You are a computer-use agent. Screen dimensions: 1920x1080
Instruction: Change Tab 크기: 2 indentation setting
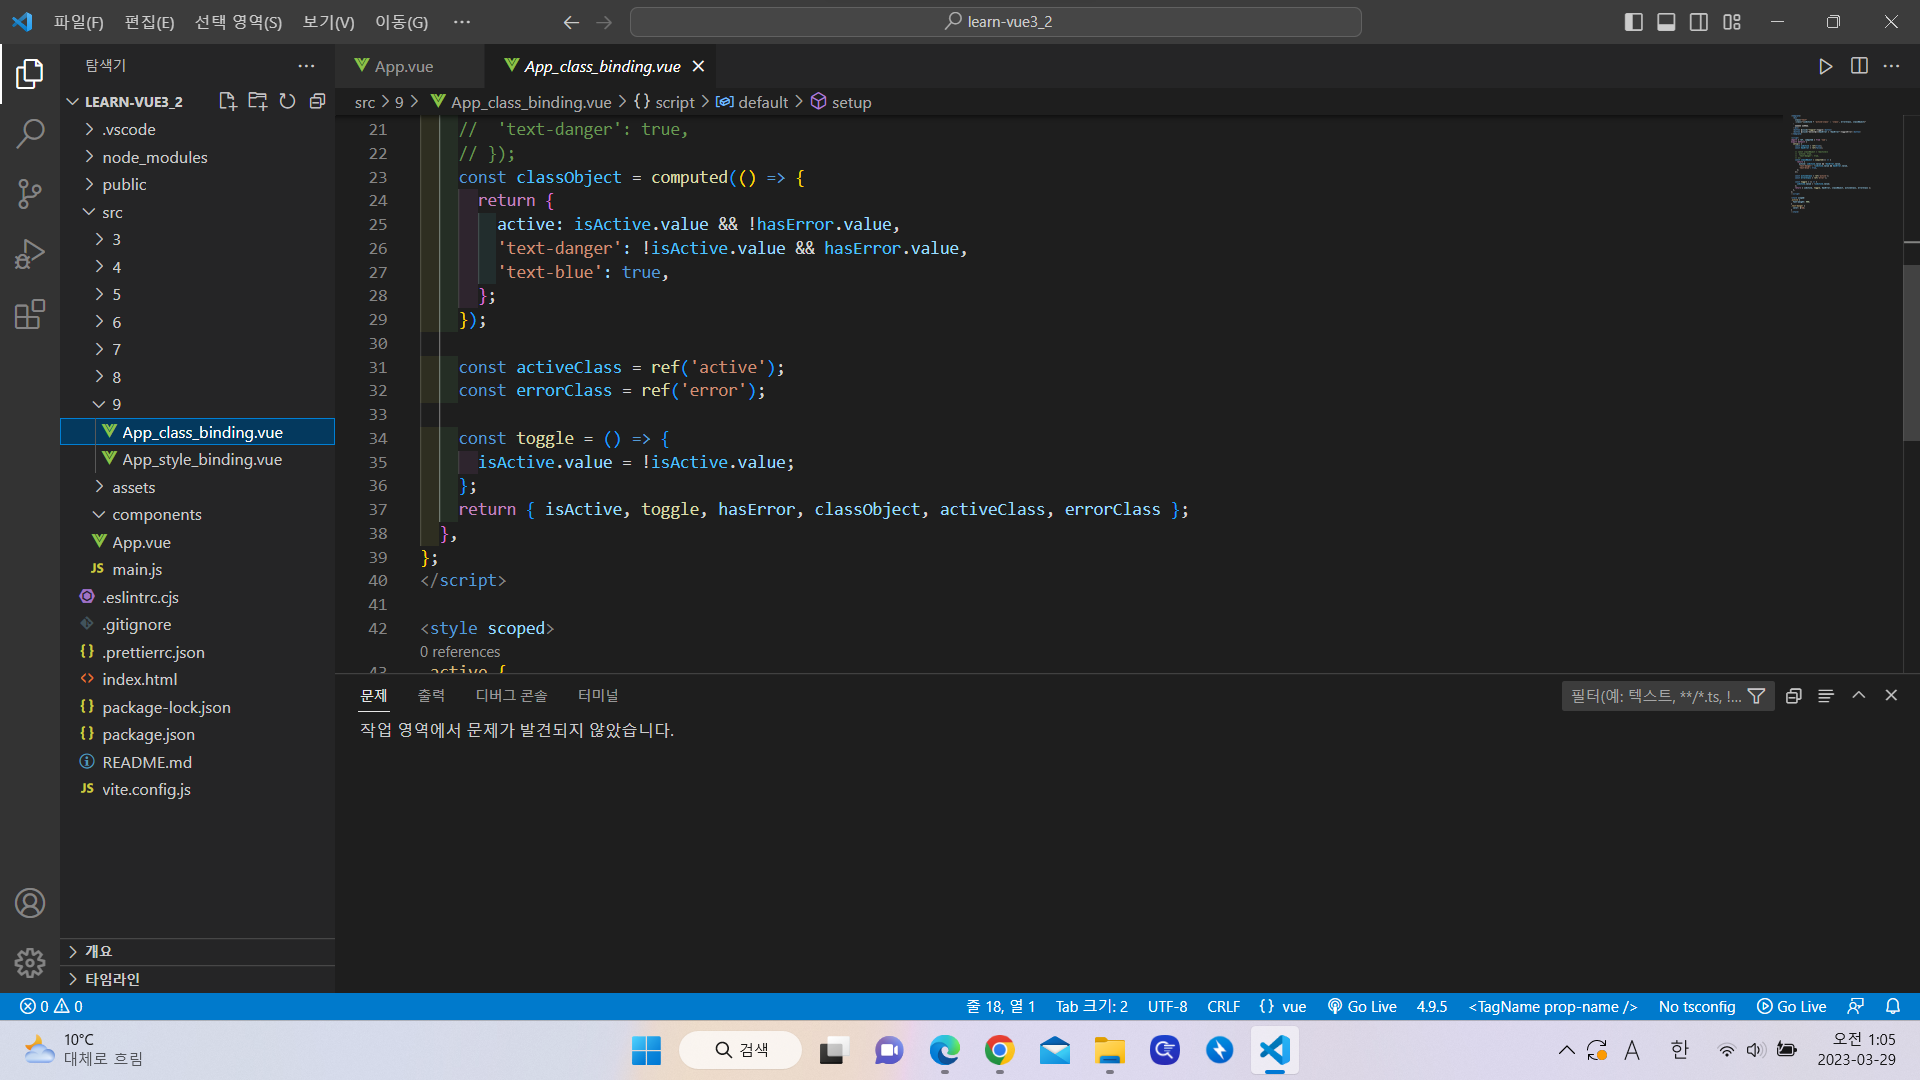[1091, 1007]
